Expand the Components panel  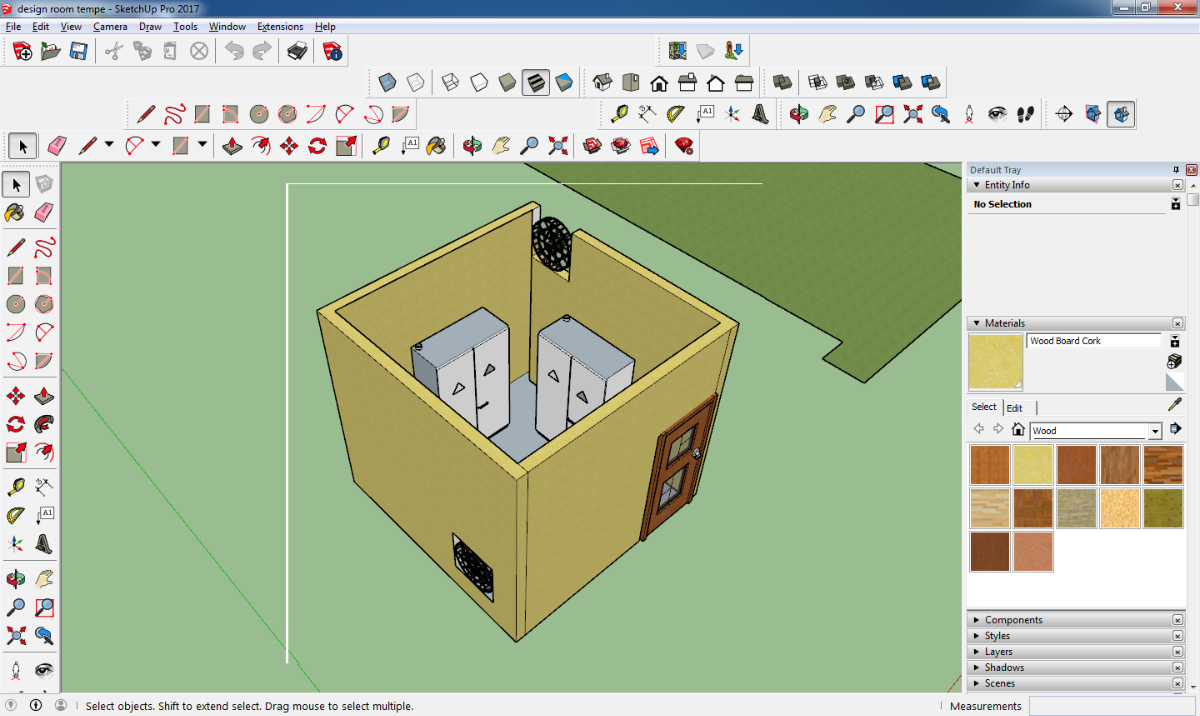click(x=1013, y=620)
